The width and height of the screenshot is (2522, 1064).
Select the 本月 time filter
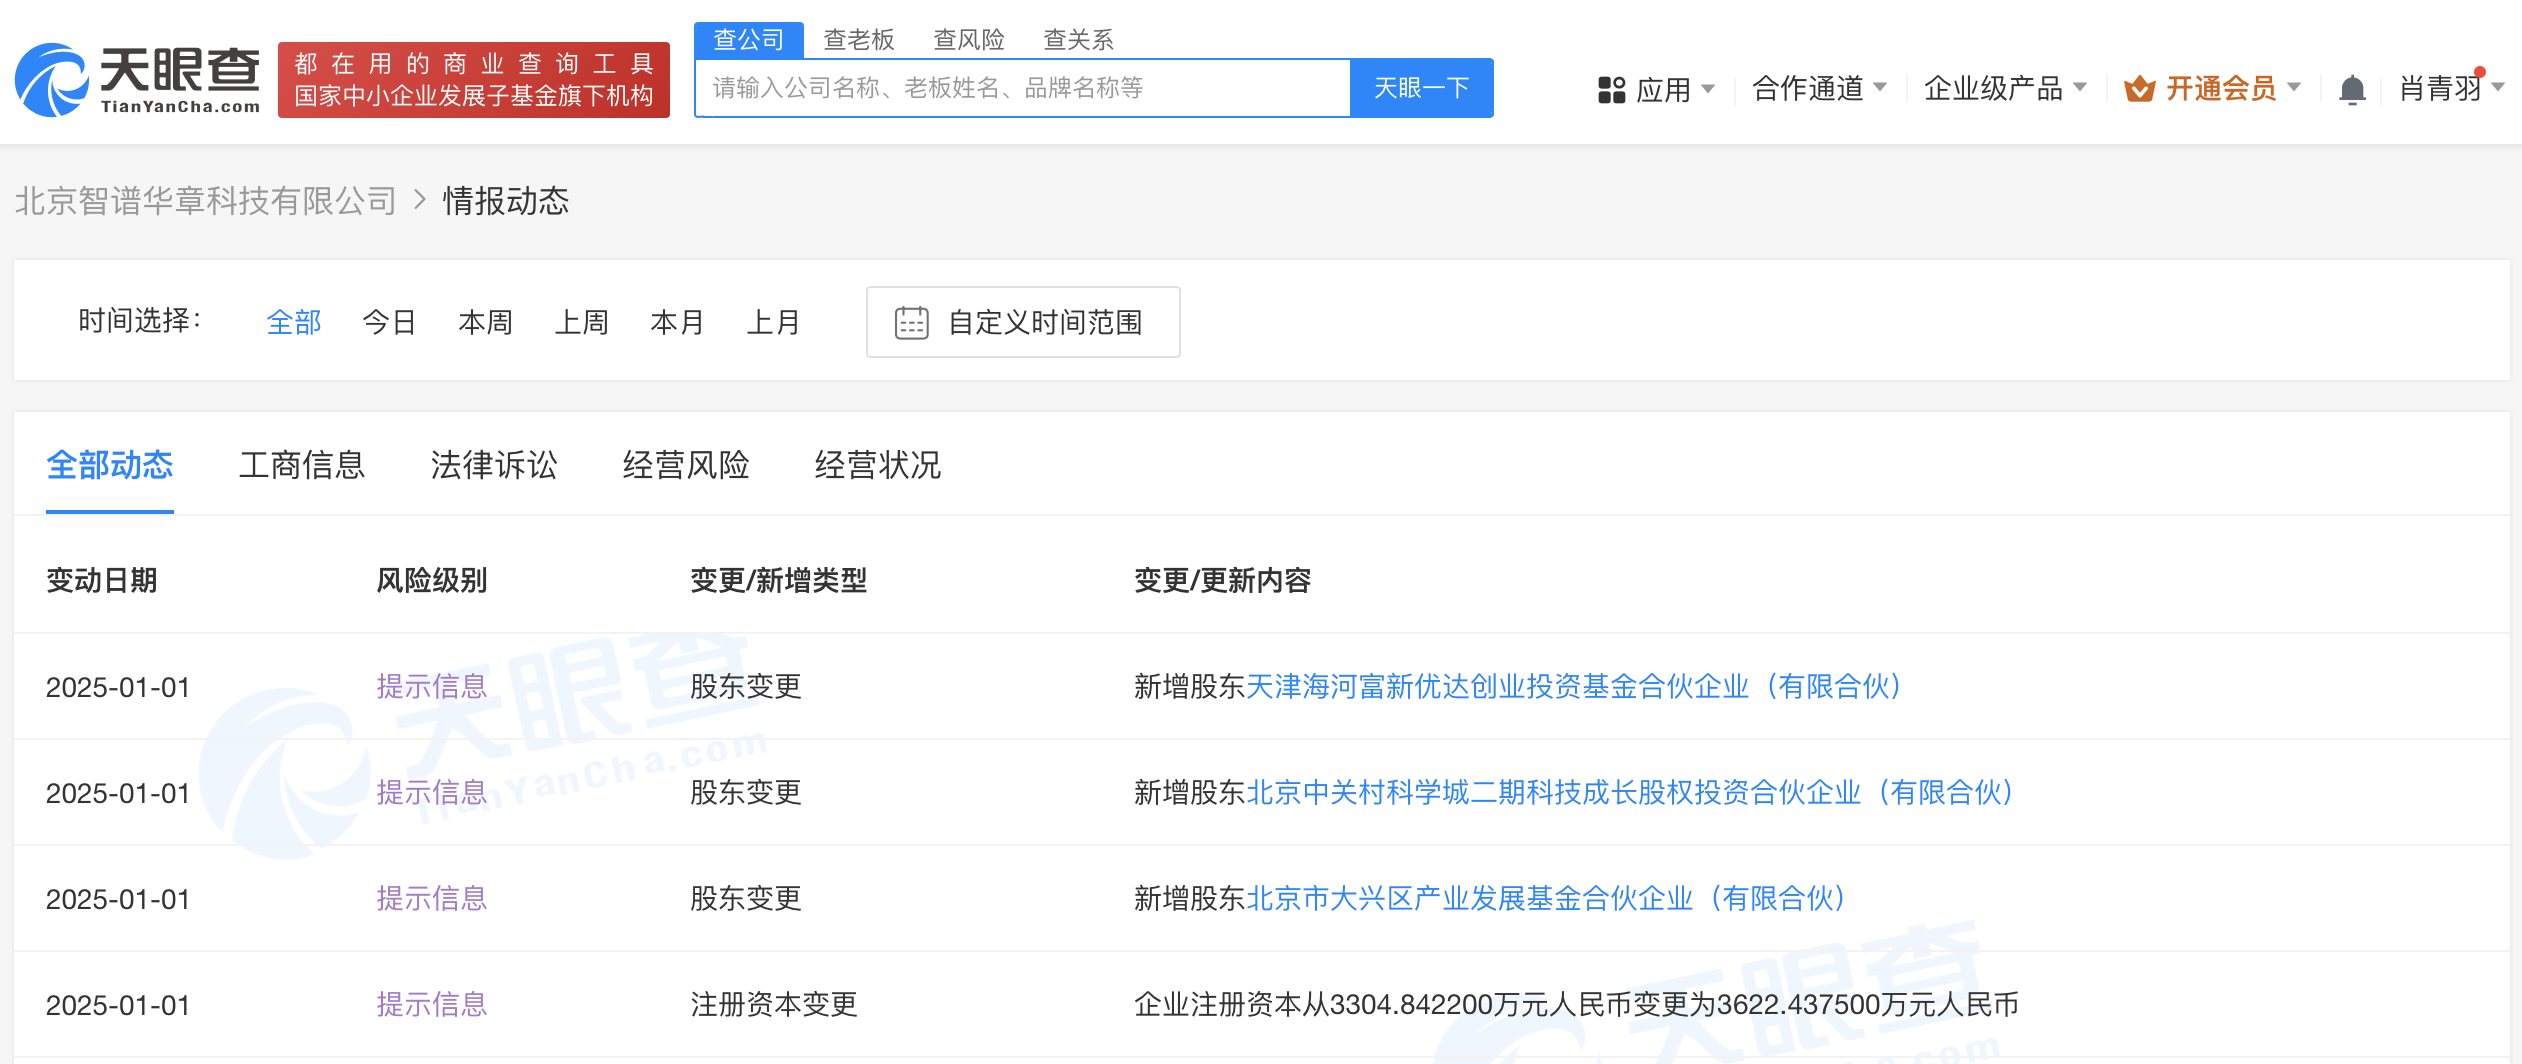pos(677,322)
